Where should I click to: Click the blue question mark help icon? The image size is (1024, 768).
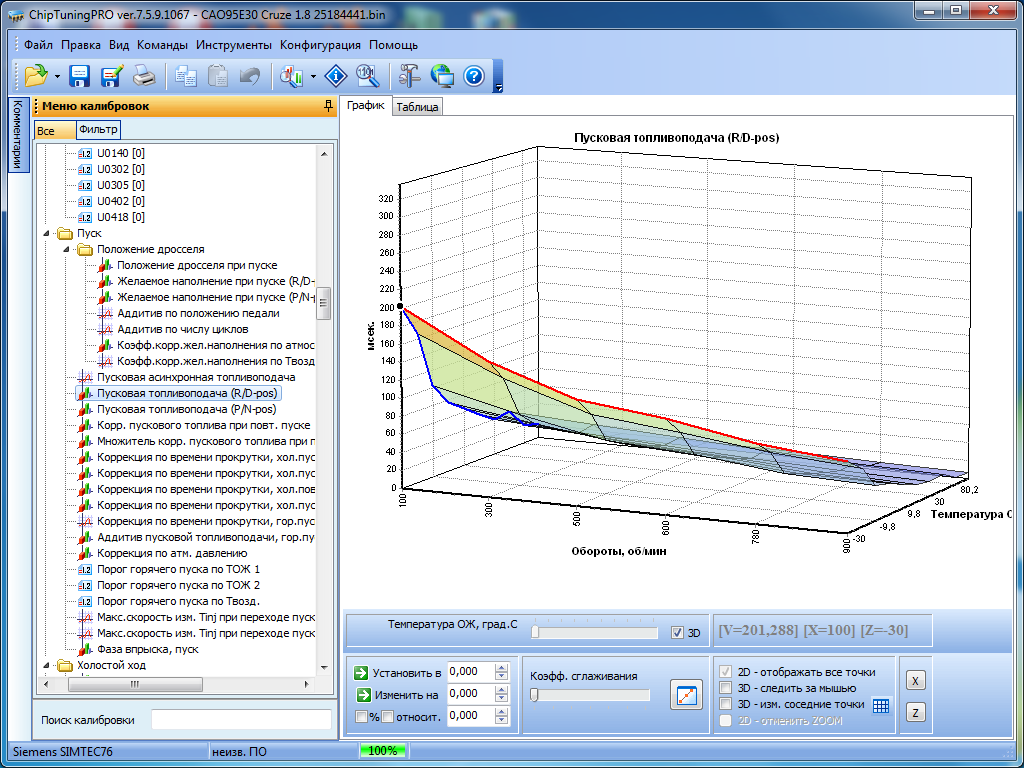coord(474,76)
